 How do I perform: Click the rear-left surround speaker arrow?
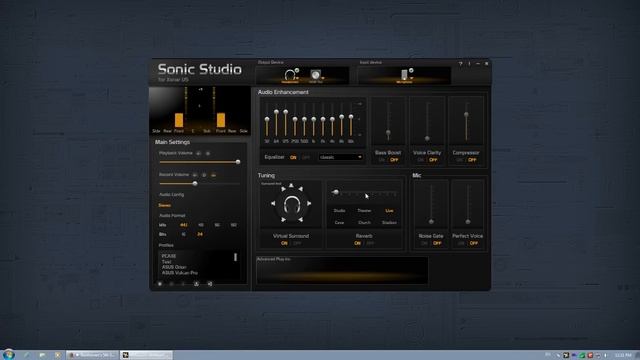[283, 220]
